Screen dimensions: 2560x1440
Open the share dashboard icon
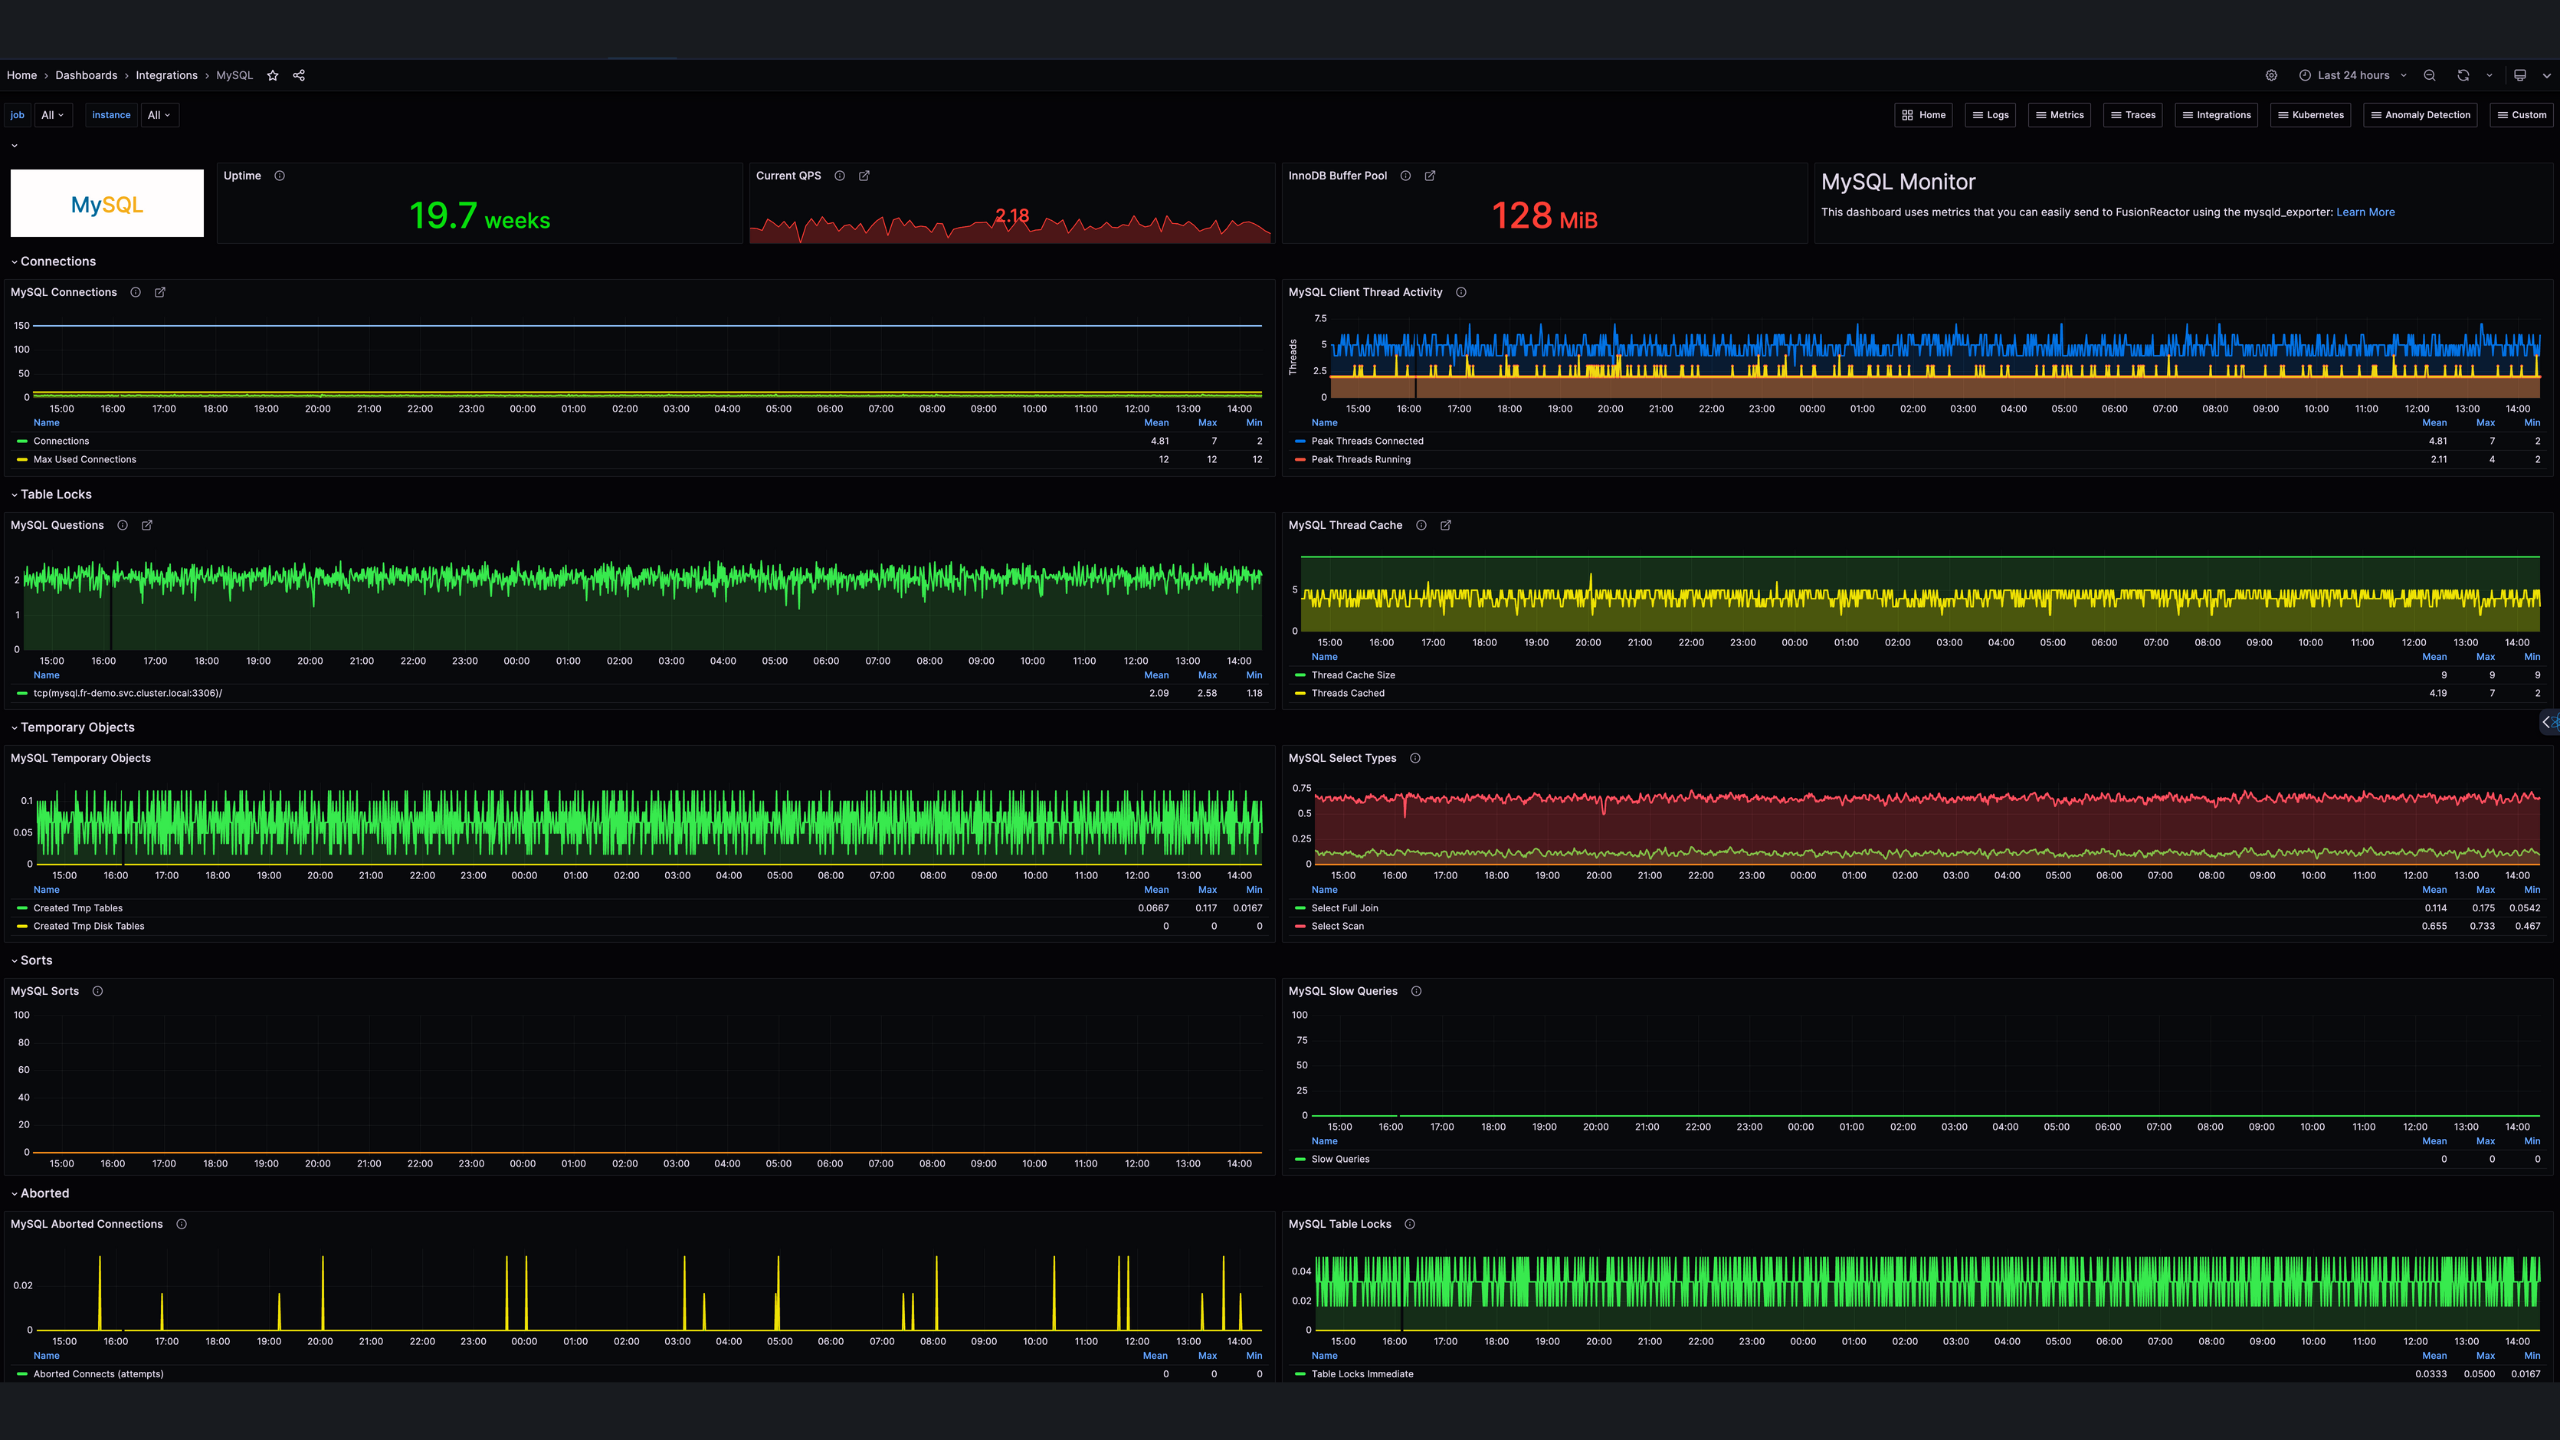[x=298, y=75]
